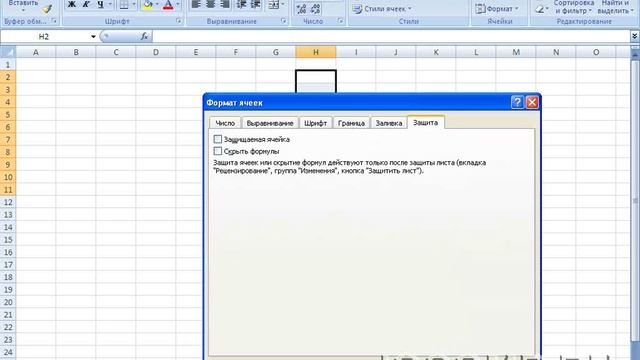
Task: Open the Name Box dropdown
Action: tap(93, 37)
